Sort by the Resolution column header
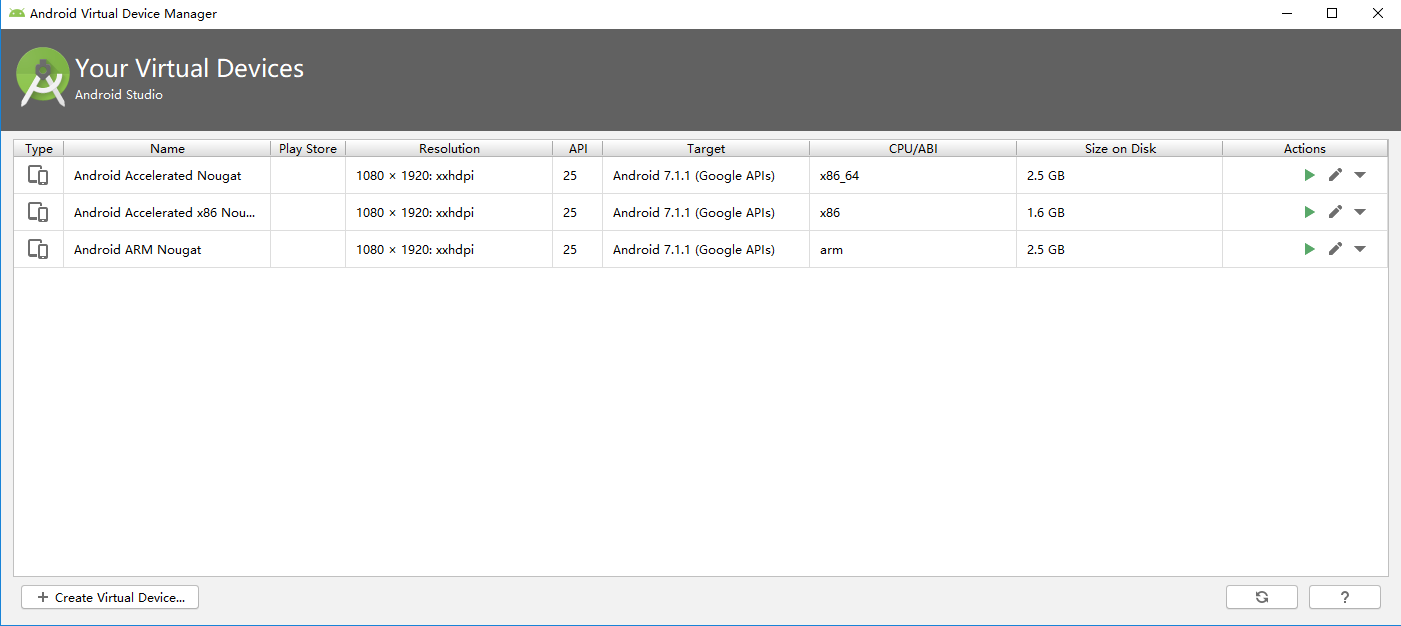This screenshot has width=1401, height=626. click(449, 148)
